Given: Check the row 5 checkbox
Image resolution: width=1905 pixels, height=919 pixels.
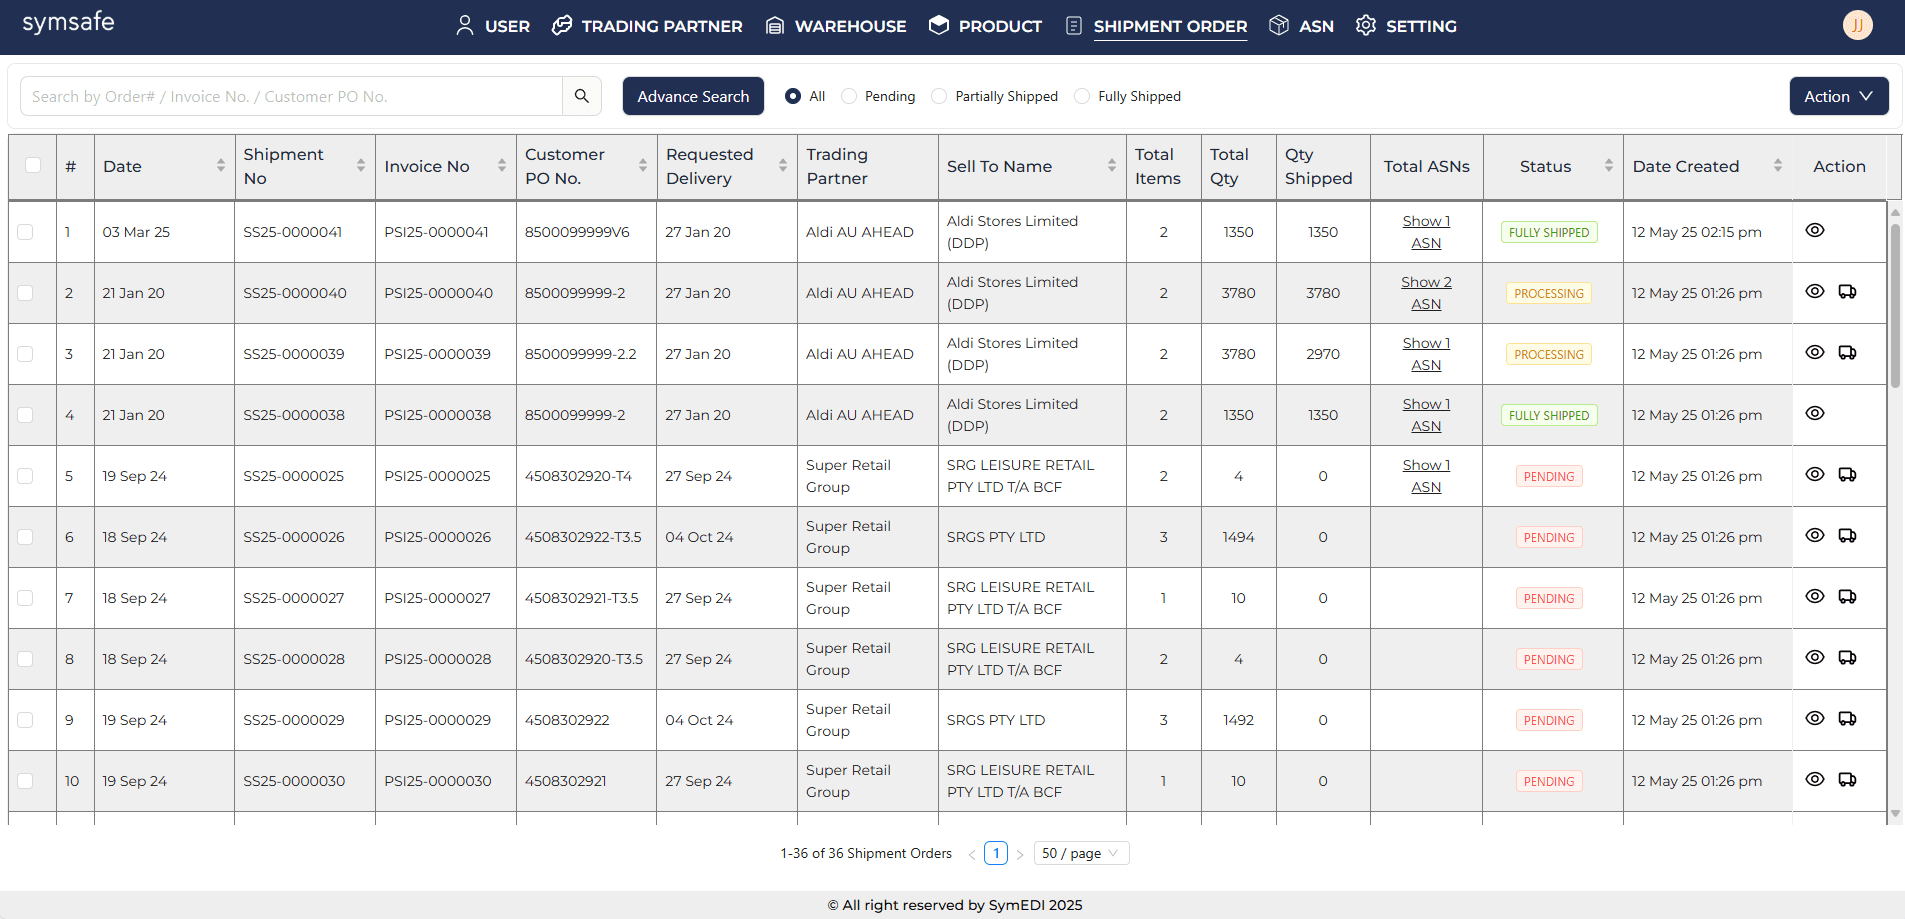Looking at the screenshot, I should 26,476.
